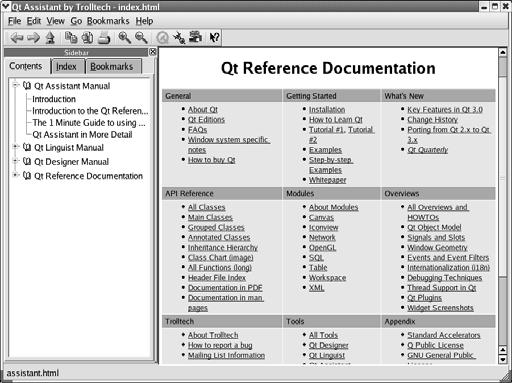The image size is (512, 383).
Task: Select Qt Assistant in More Detail item
Action: 82,135
